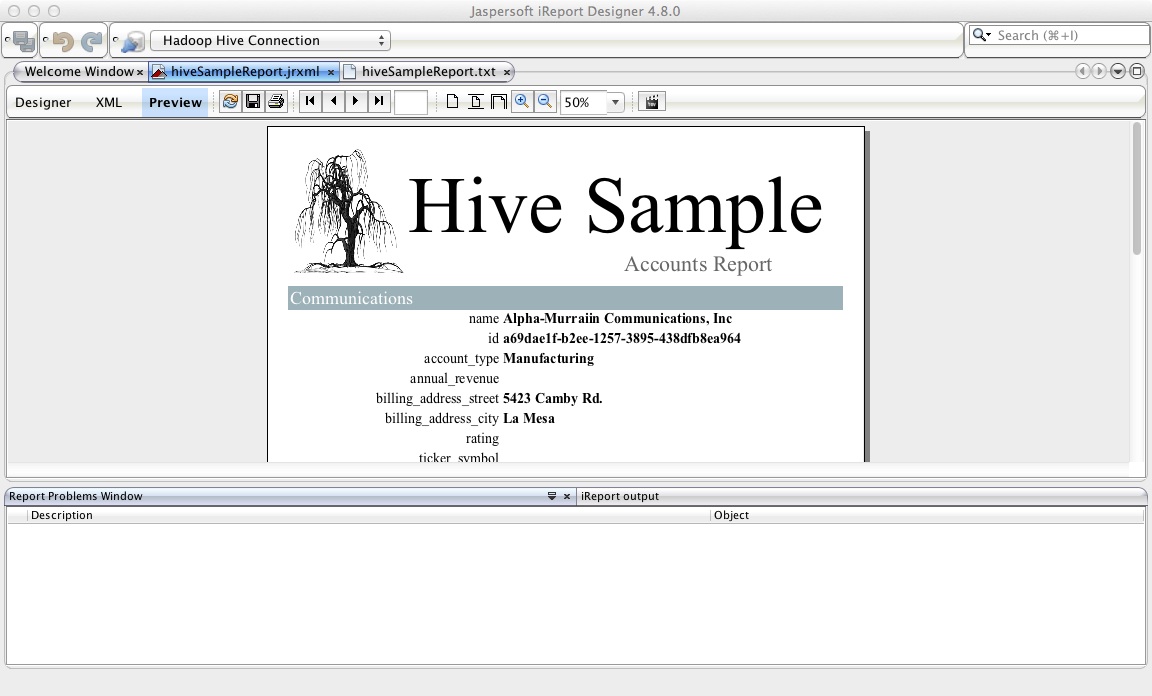
Task: Reload the report preview
Action: (230, 101)
